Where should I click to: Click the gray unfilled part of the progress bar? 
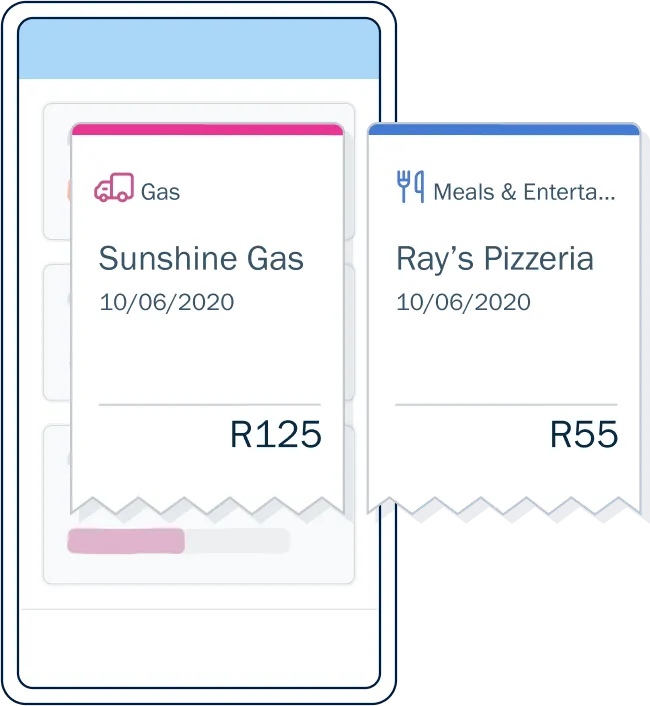[237, 541]
